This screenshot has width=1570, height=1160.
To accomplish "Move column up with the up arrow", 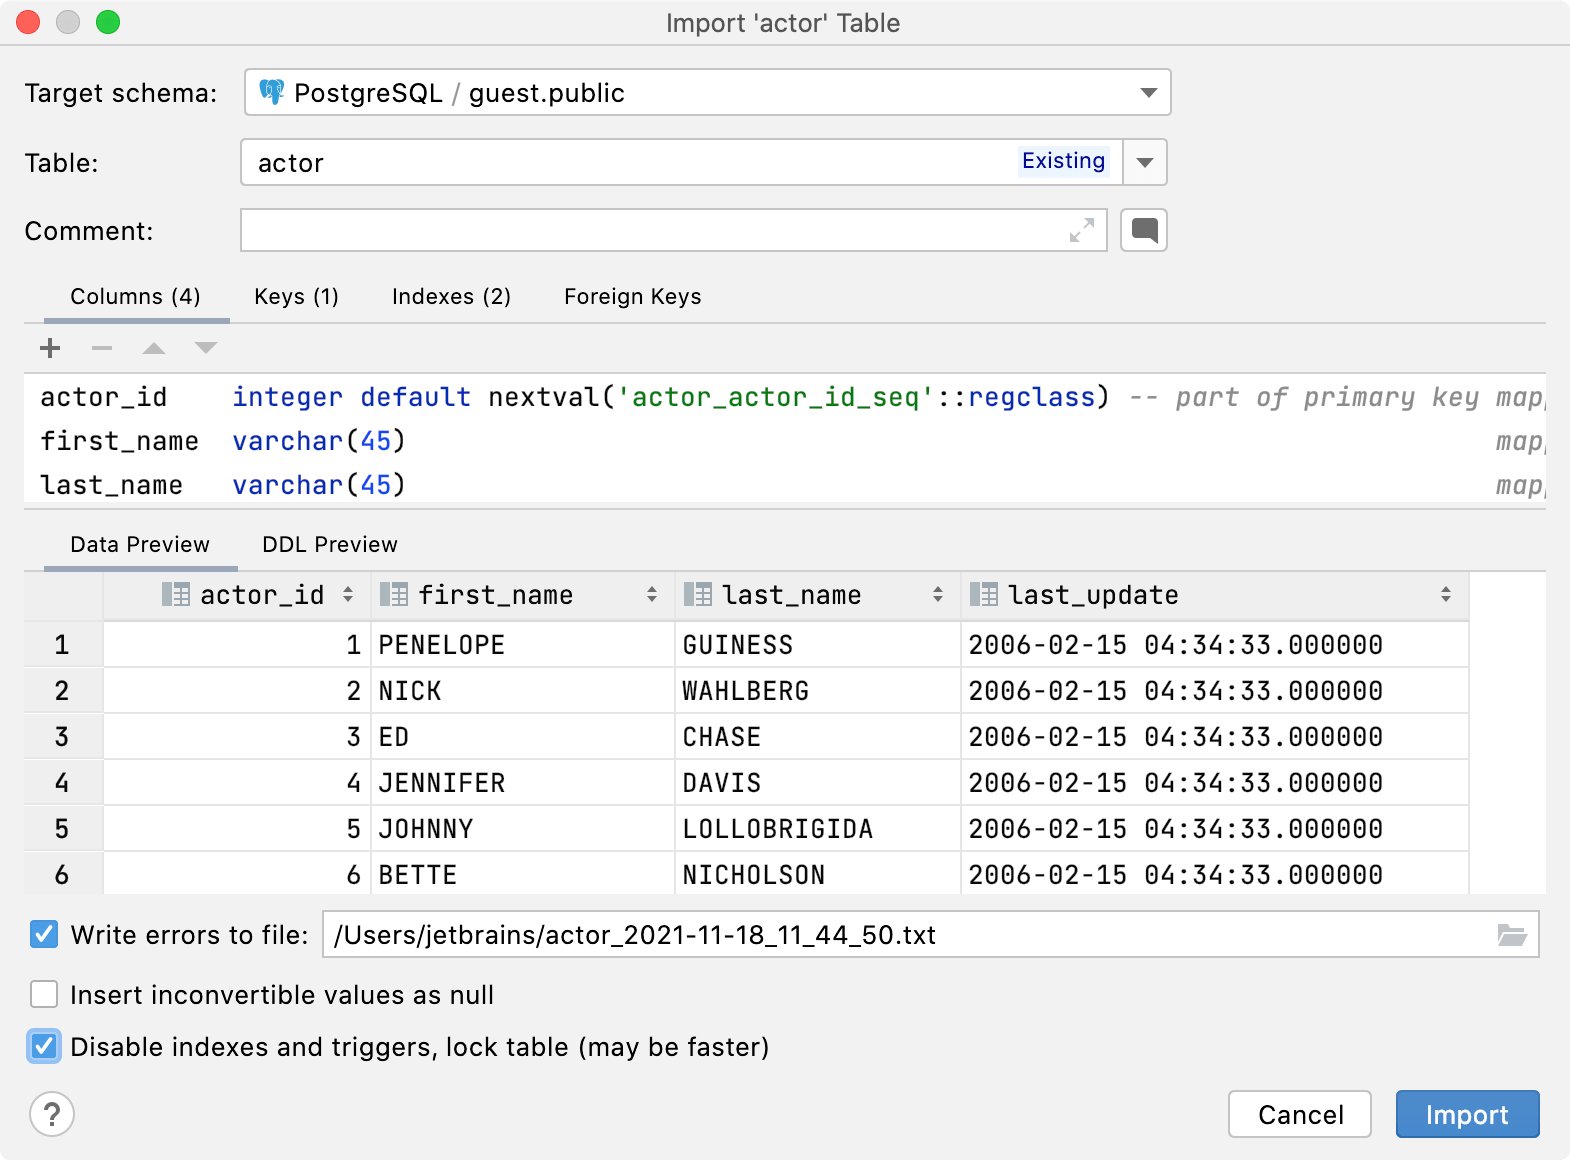I will pyautogui.click(x=154, y=348).
